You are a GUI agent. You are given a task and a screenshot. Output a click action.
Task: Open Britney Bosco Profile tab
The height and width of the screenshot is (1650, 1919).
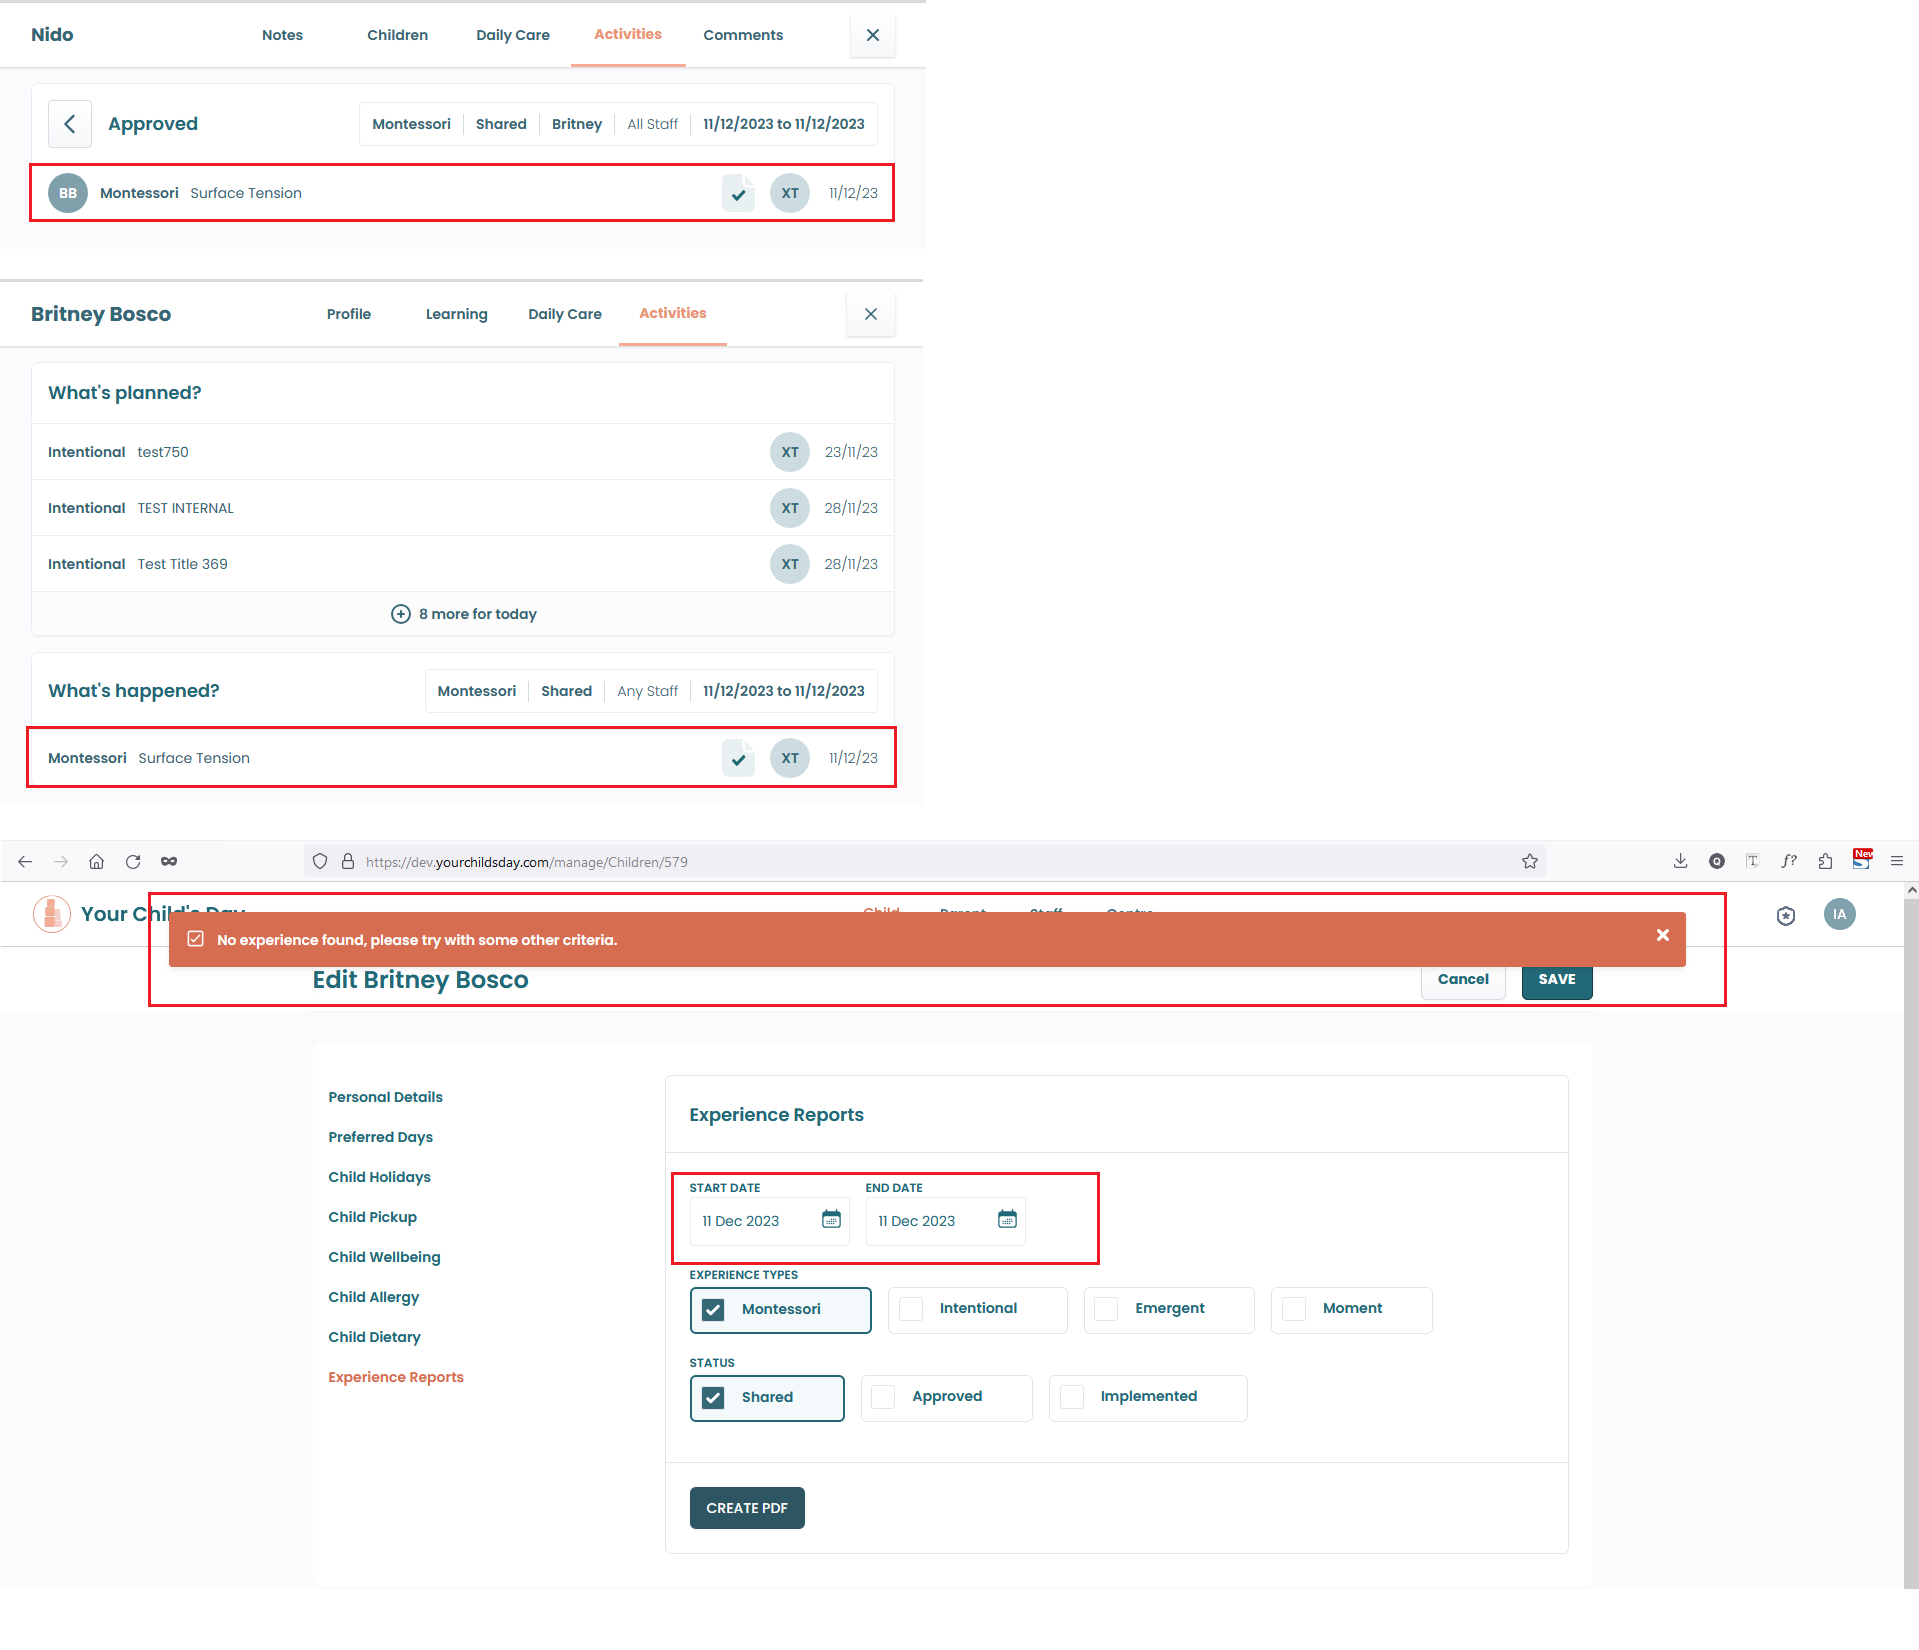349,314
